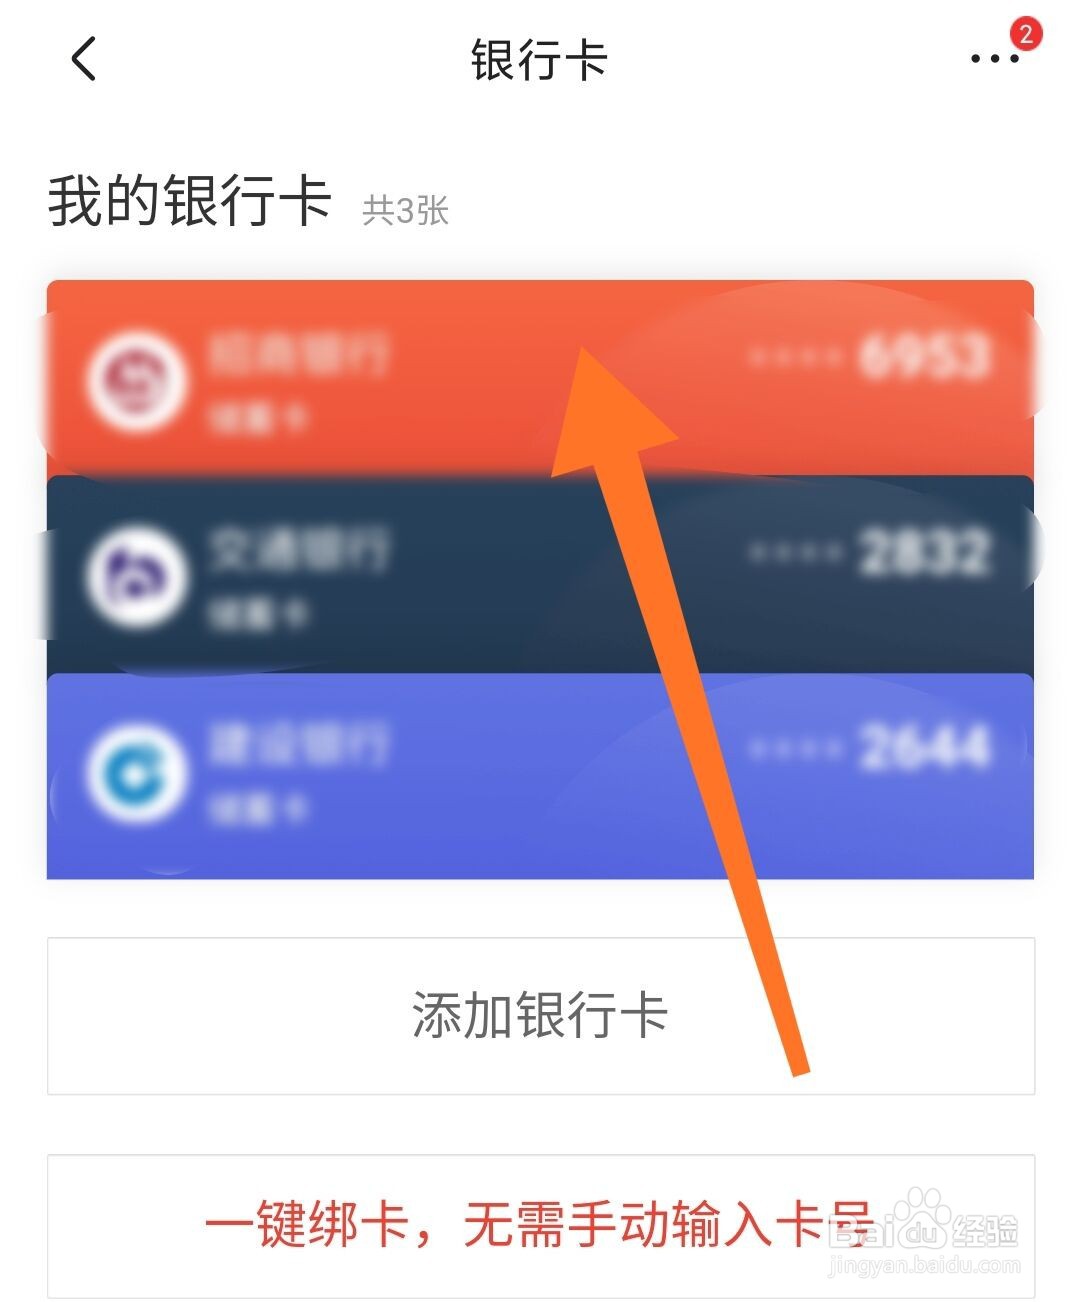Image resolution: width=1080 pixels, height=1302 pixels.
Task: Tap 一键绑卡，无需手动输入卡号 button
Action: click(x=540, y=1226)
